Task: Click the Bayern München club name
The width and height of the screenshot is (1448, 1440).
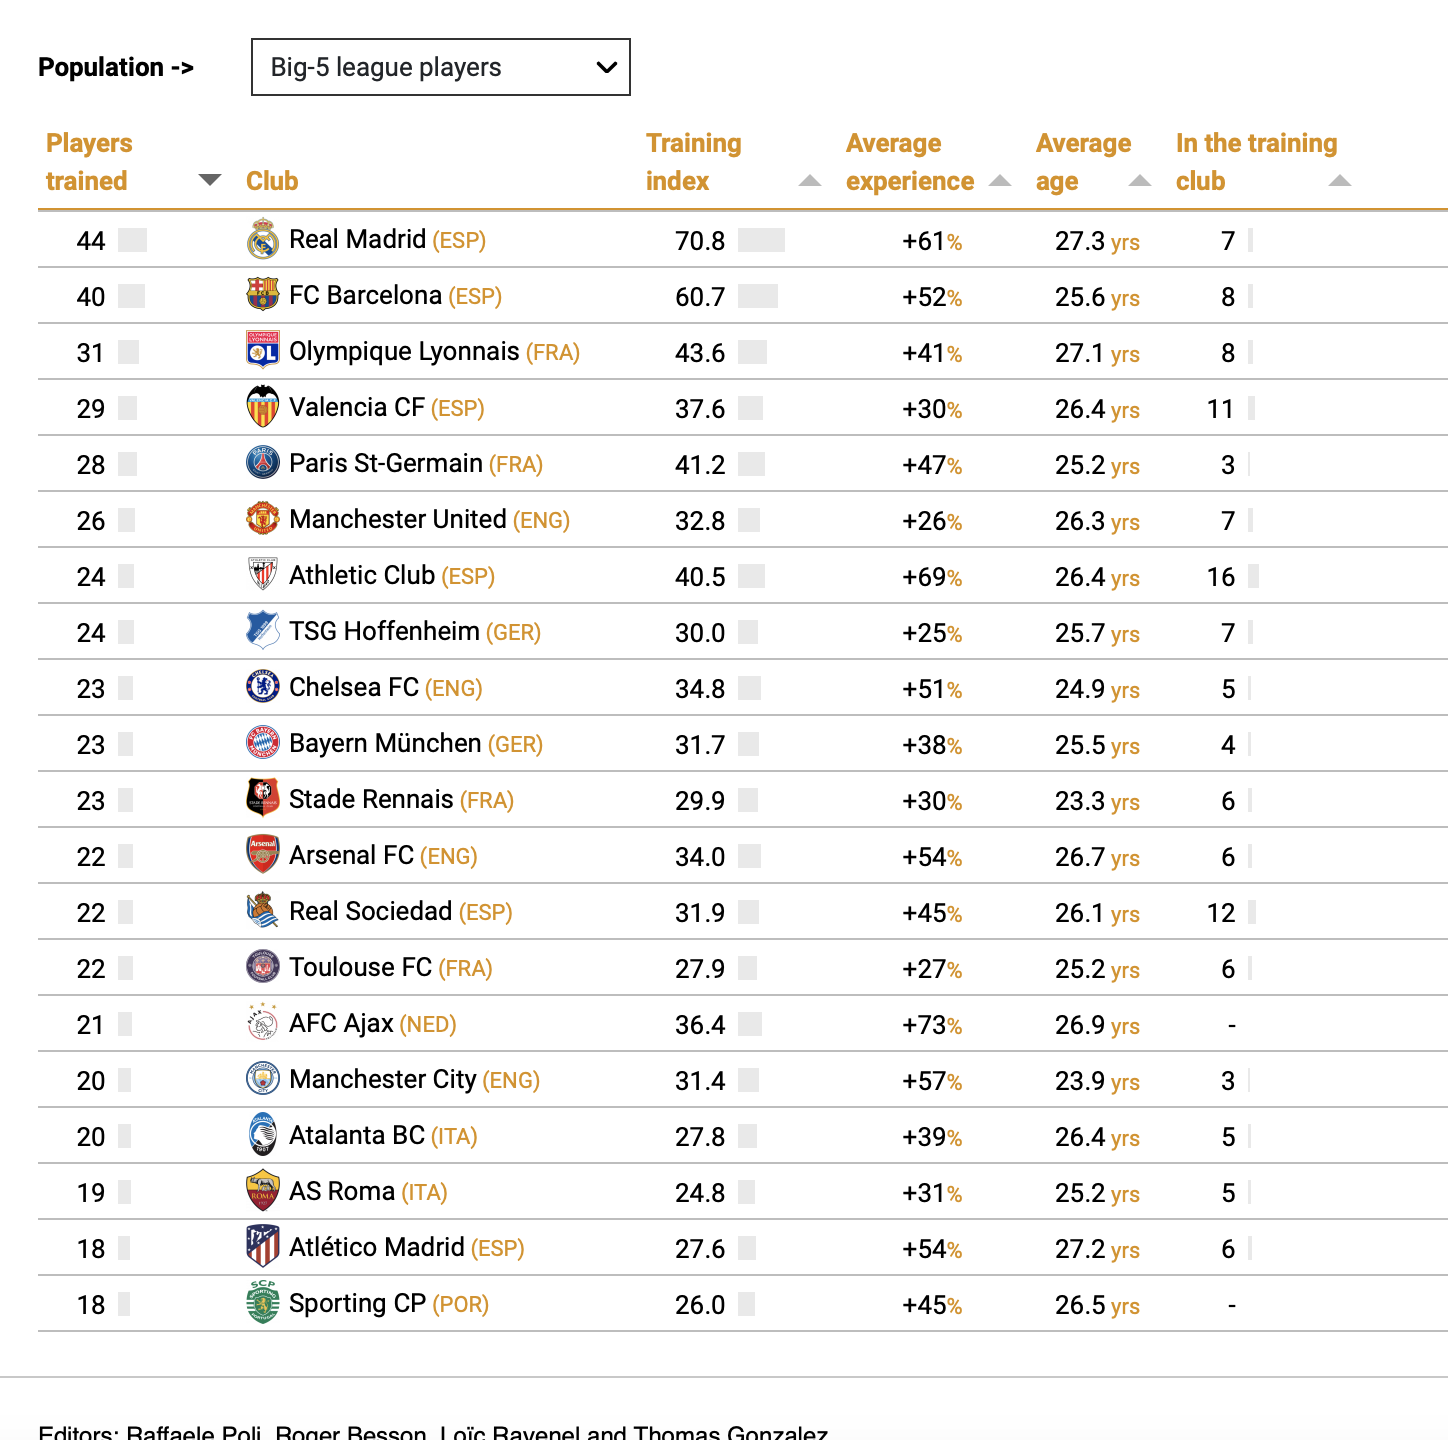Action: 385,744
